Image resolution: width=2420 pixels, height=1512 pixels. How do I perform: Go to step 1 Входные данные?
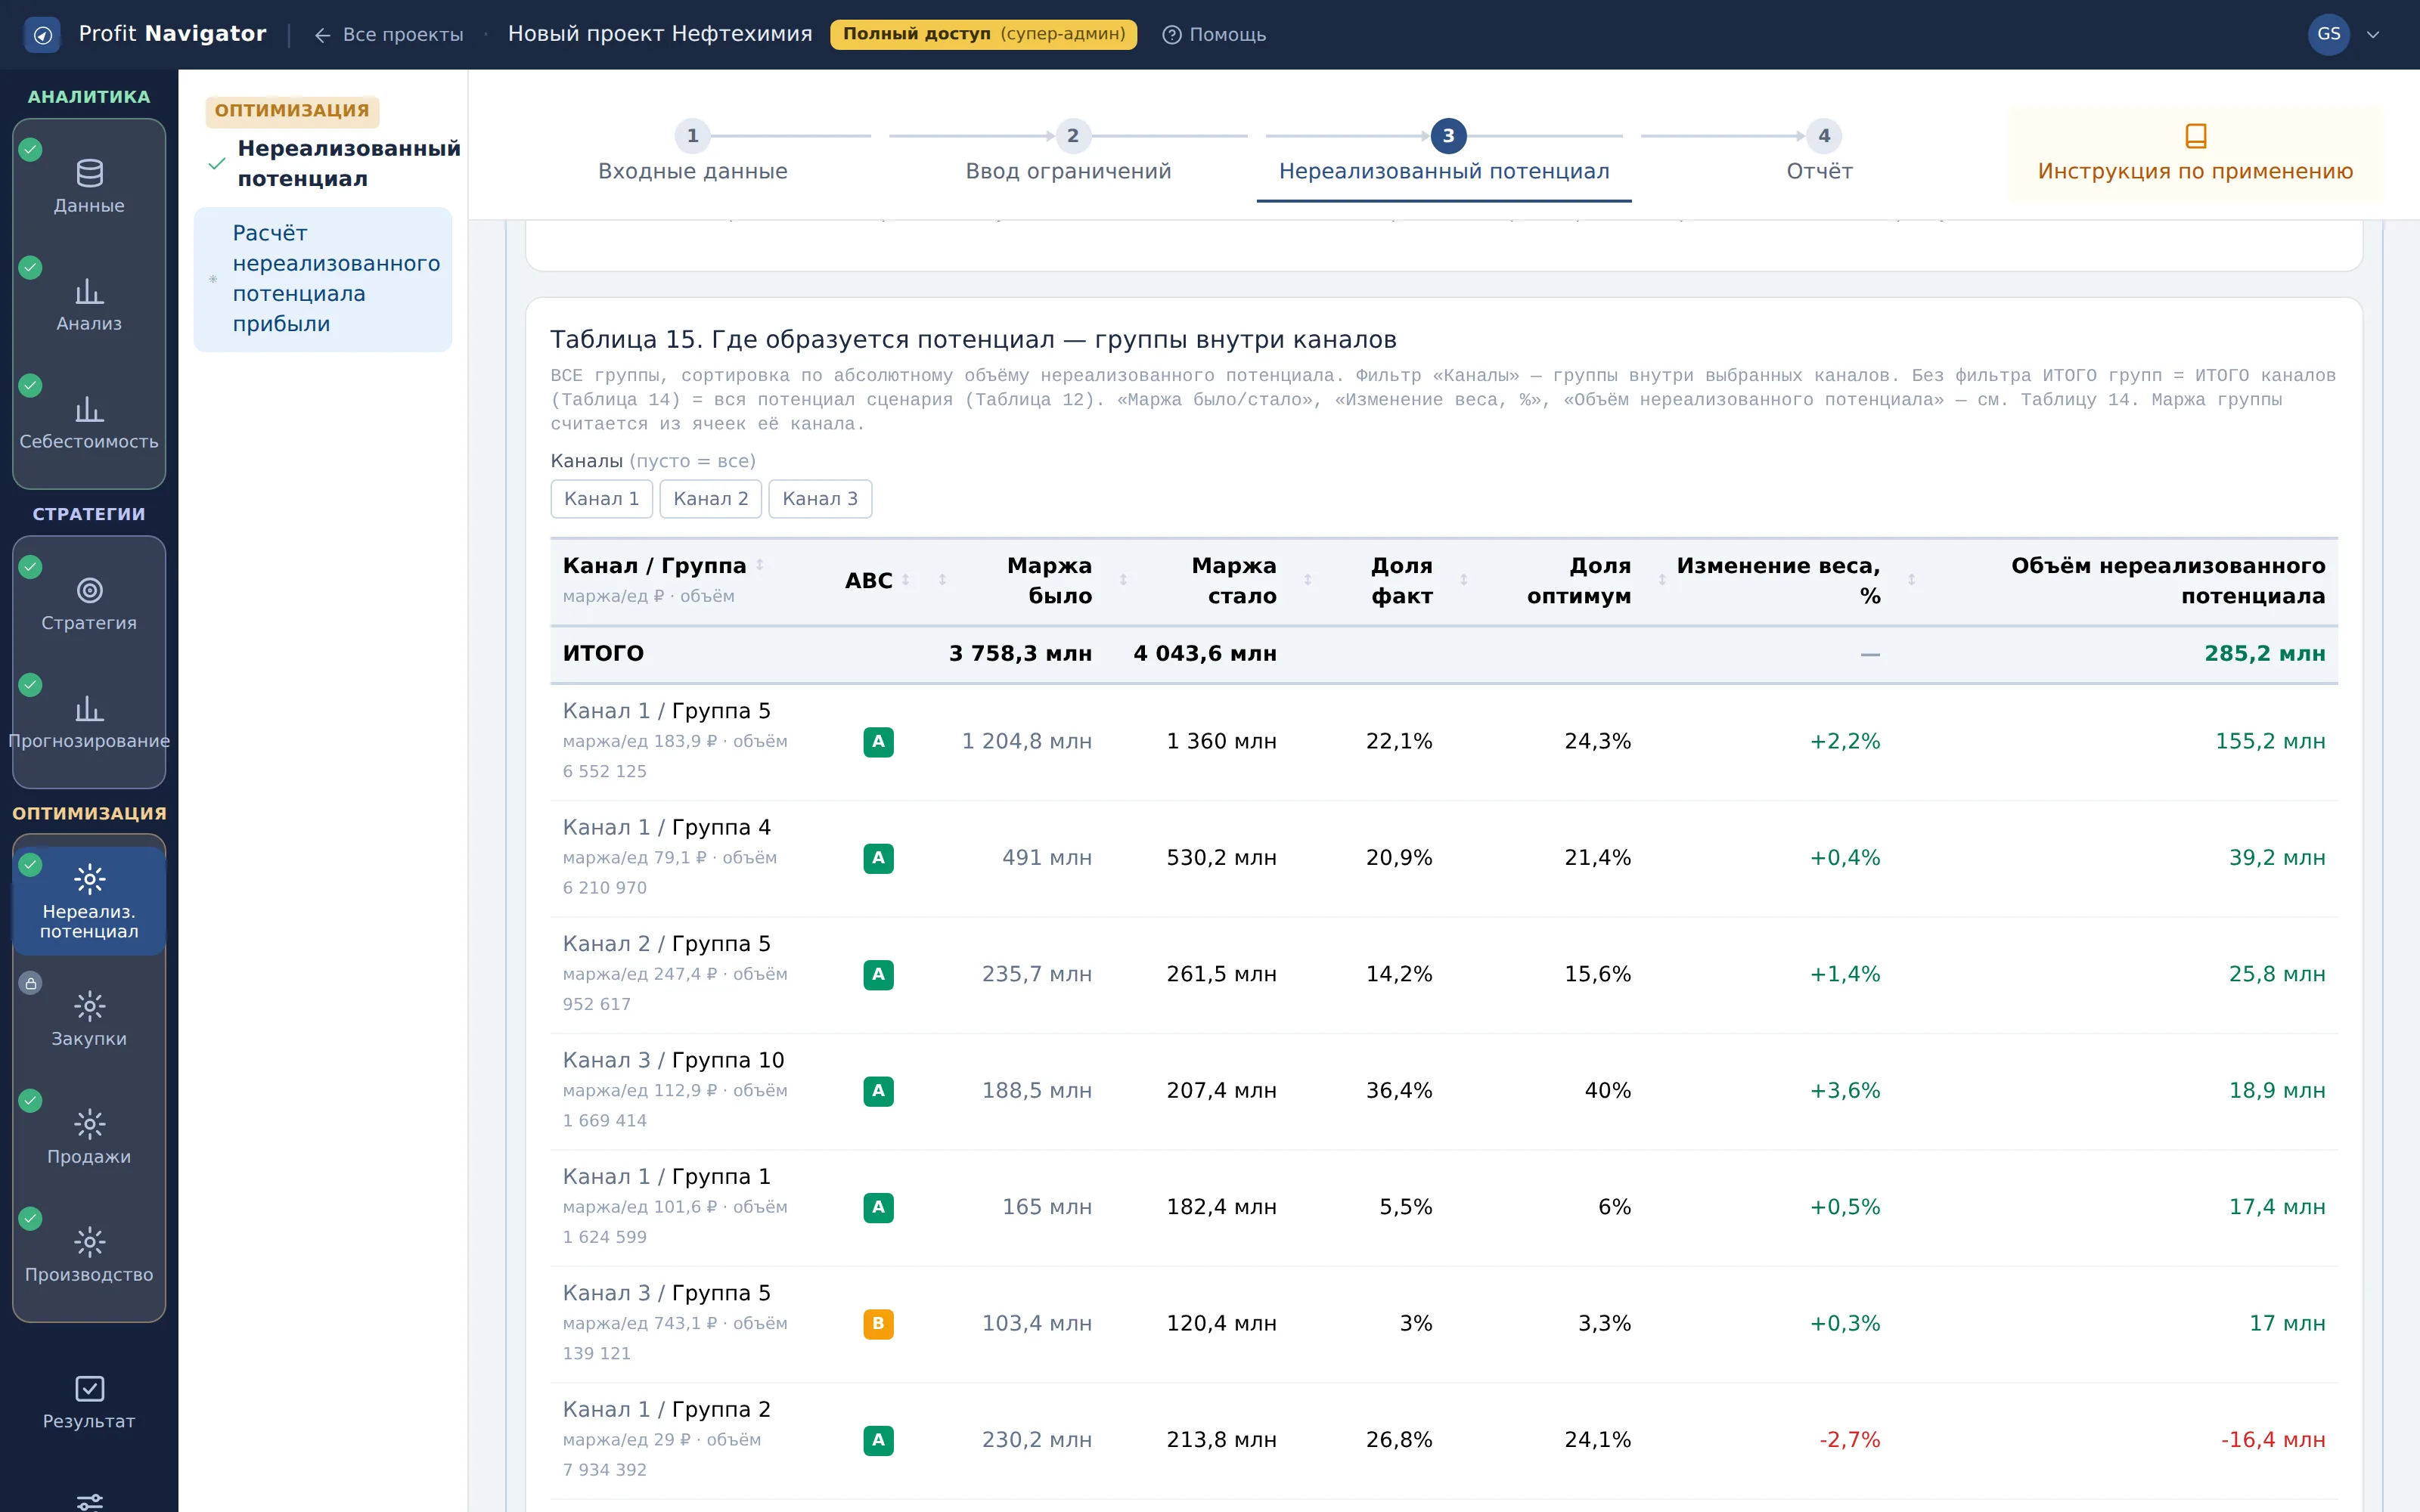point(692,153)
